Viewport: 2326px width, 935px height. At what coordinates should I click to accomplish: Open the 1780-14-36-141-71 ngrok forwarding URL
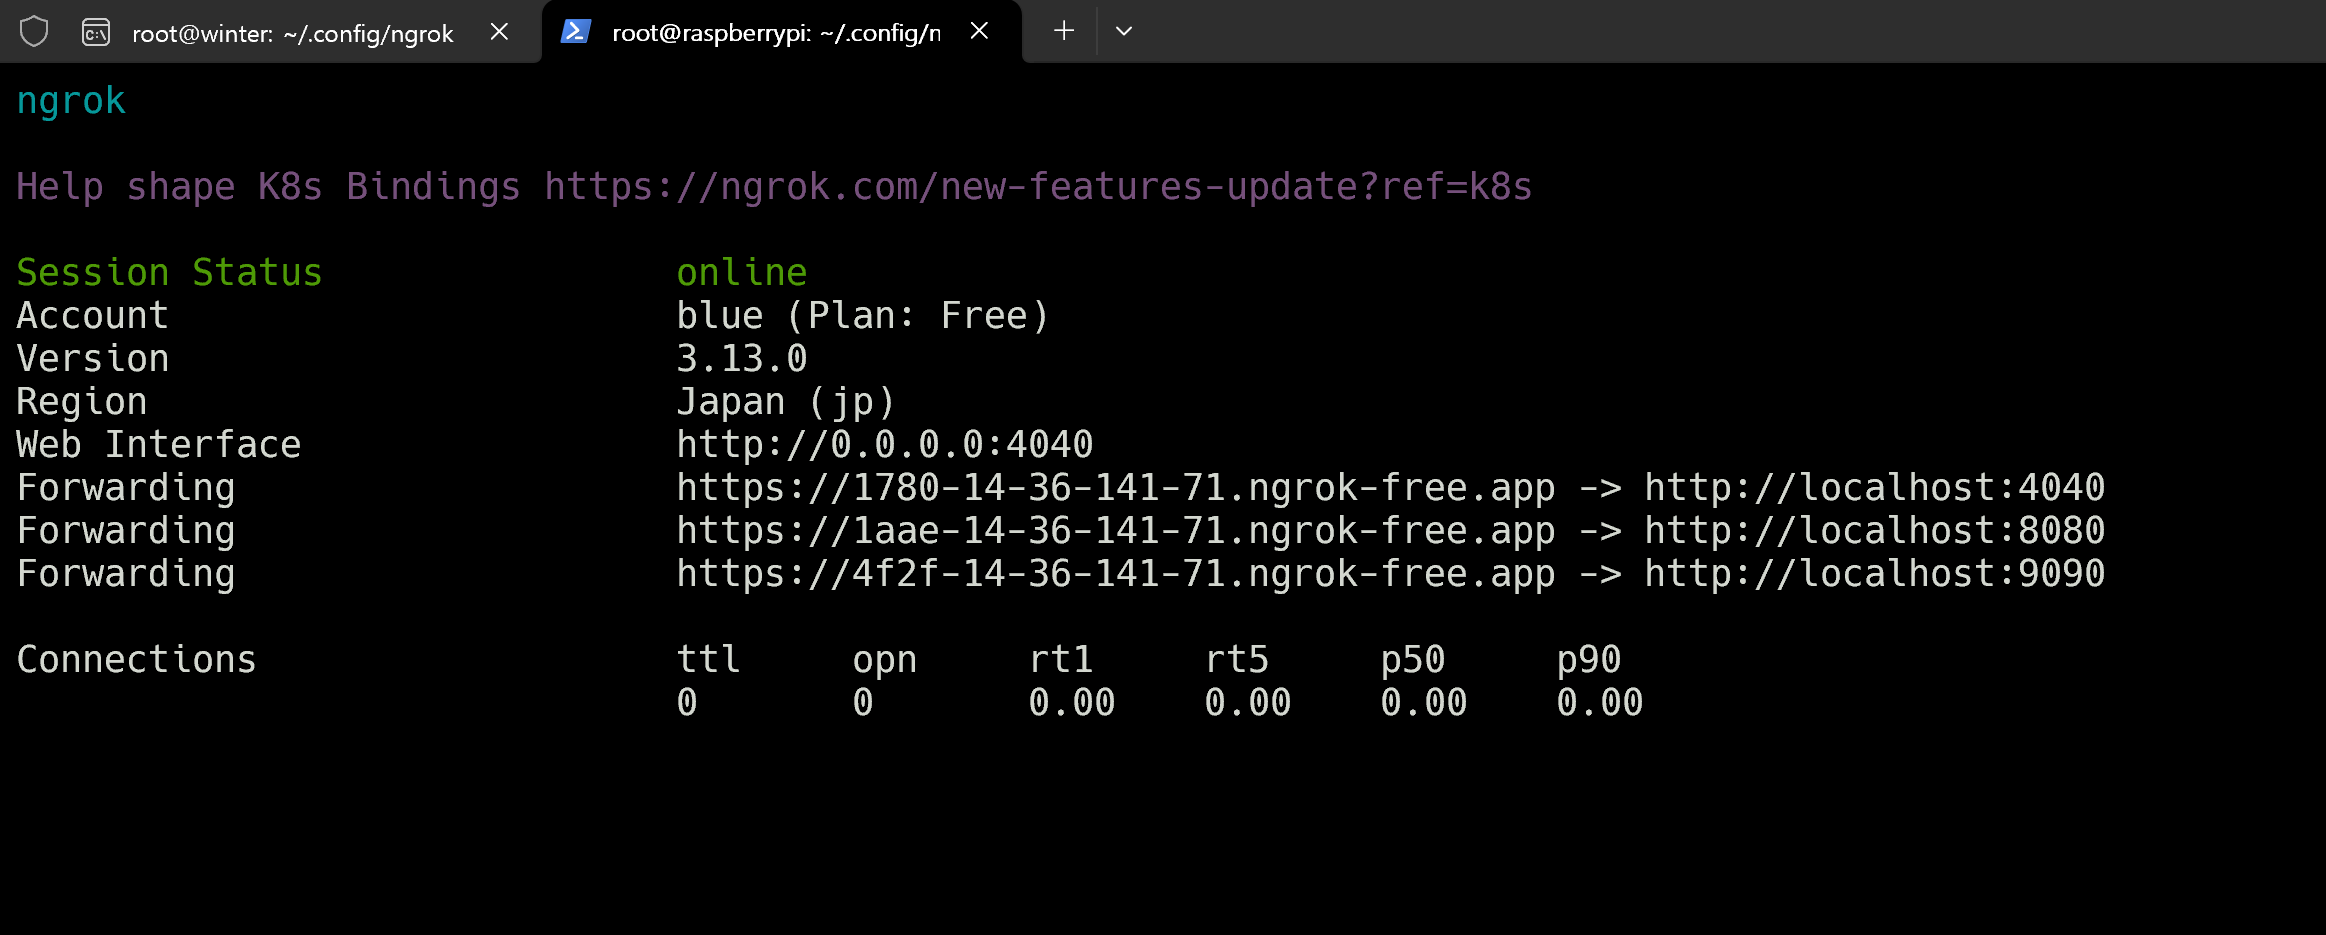coord(1115,487)
